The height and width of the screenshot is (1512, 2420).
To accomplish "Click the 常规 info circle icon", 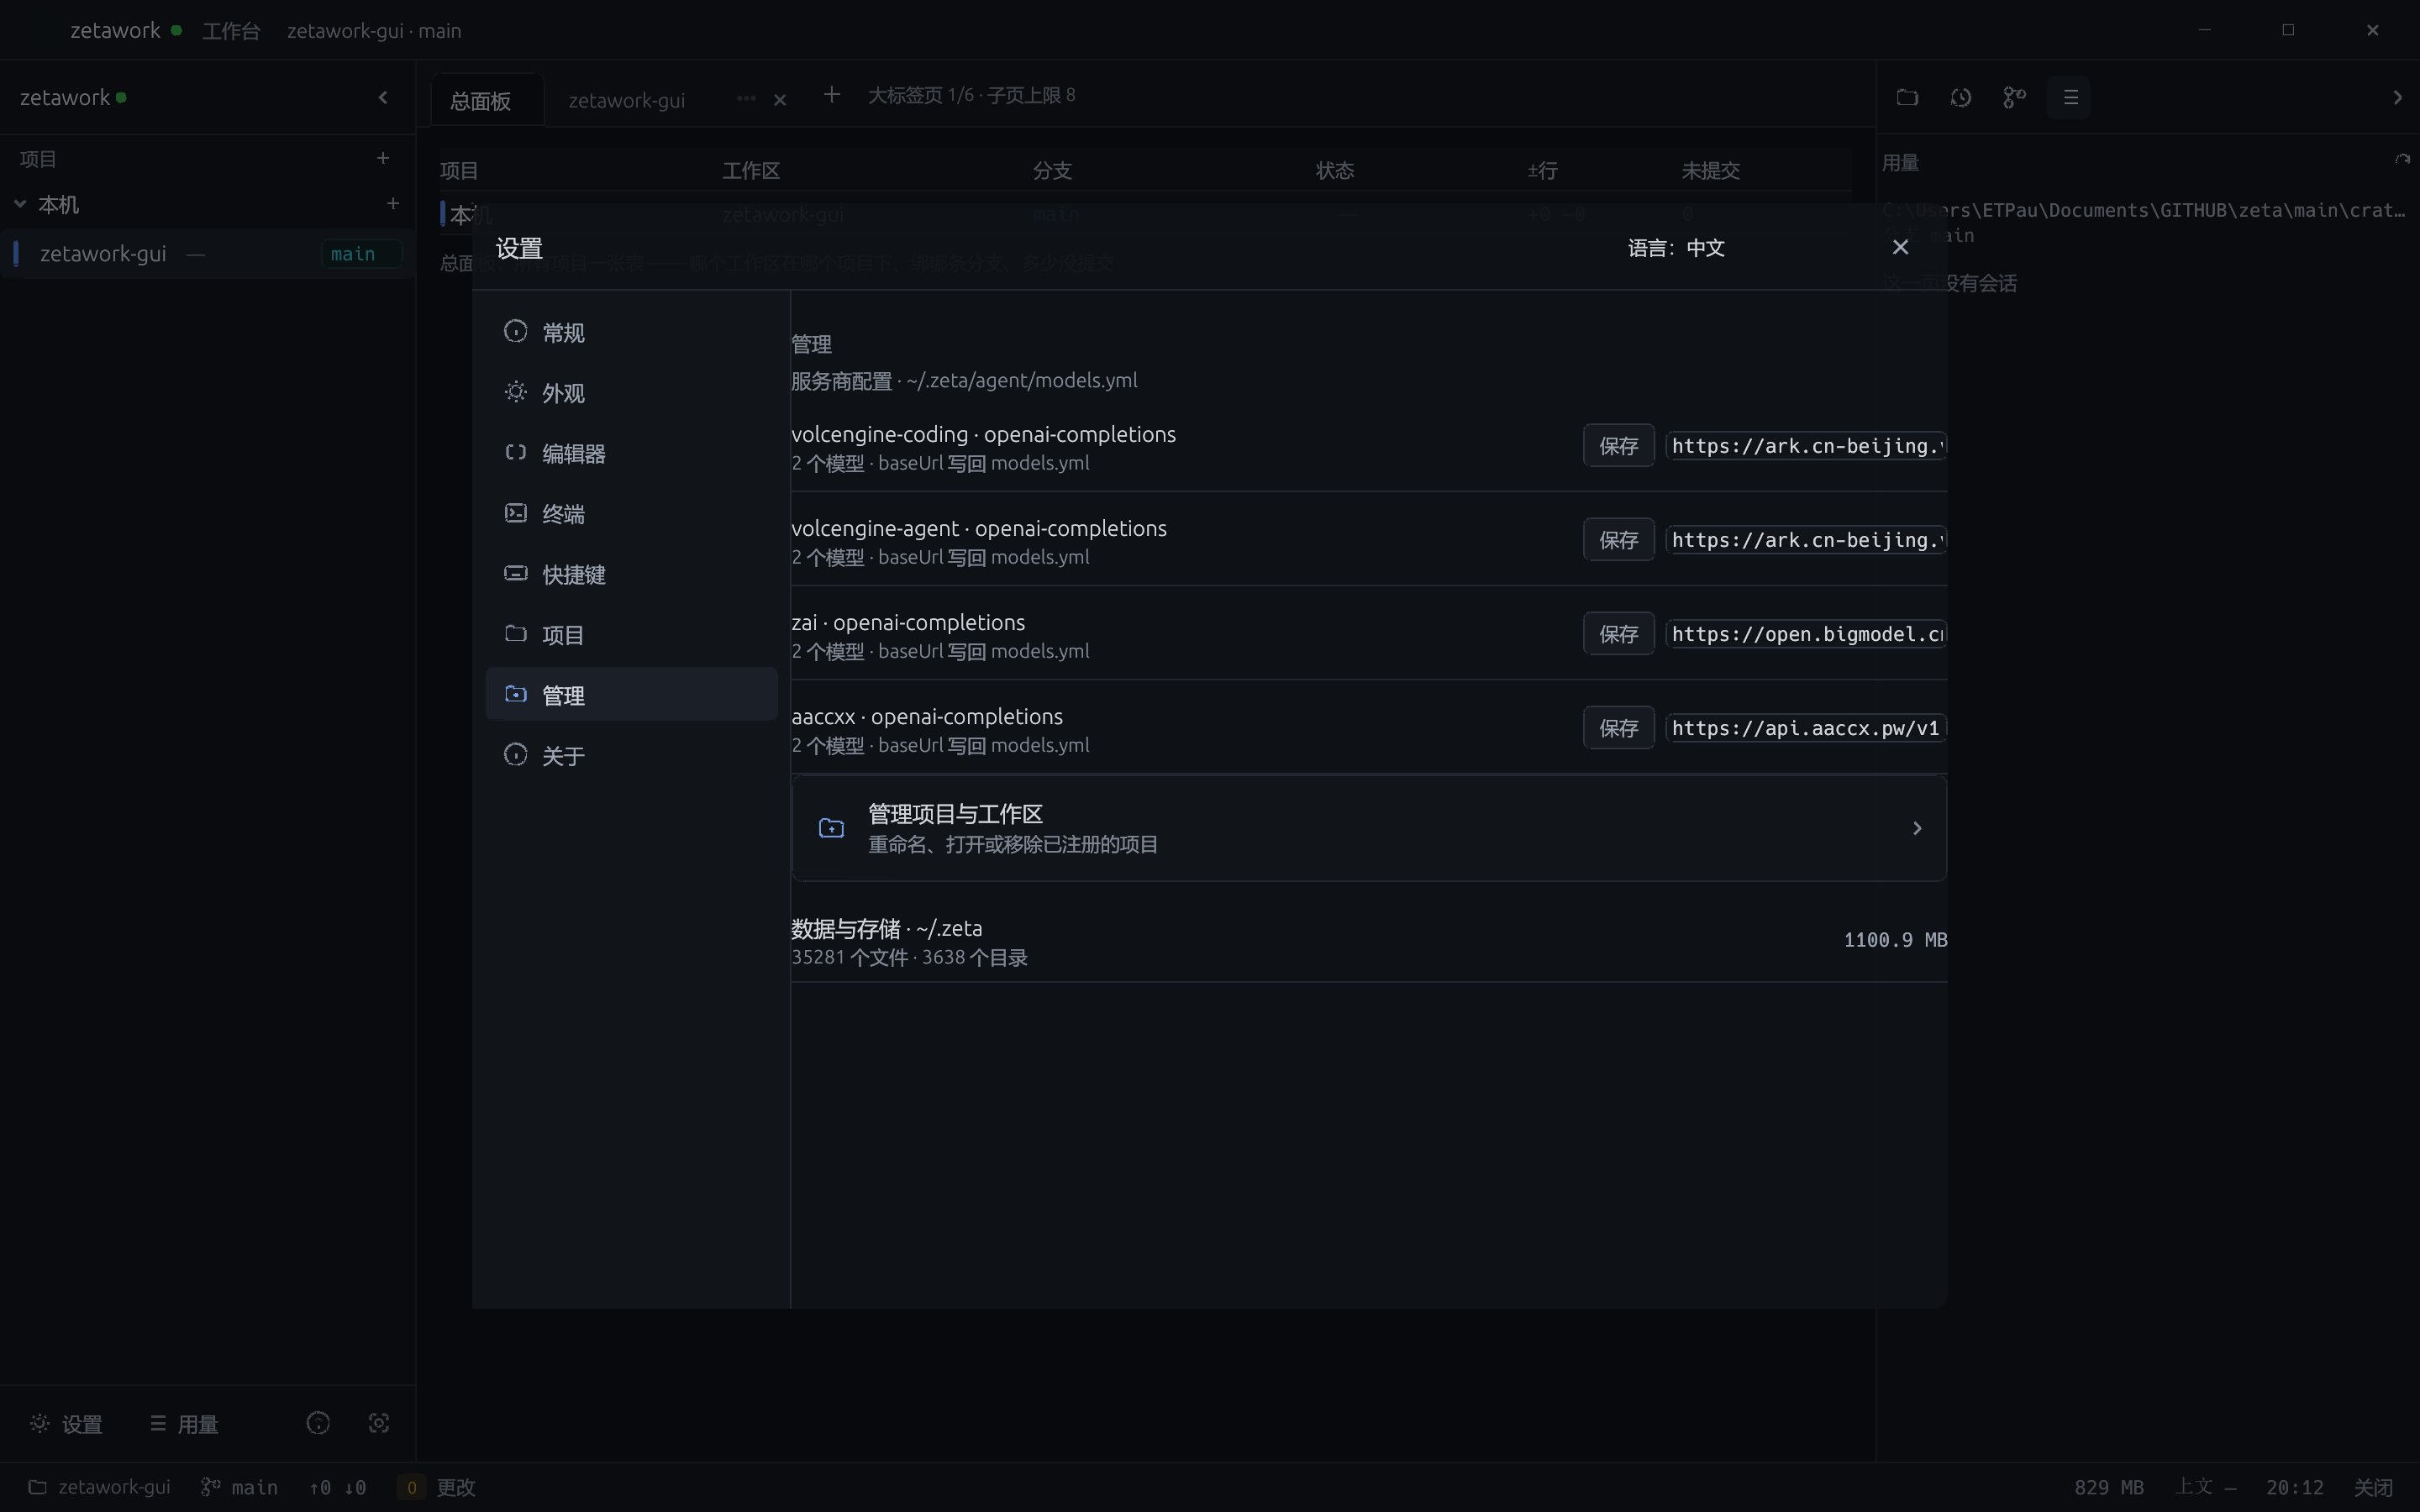I will [x=515, y=331].
